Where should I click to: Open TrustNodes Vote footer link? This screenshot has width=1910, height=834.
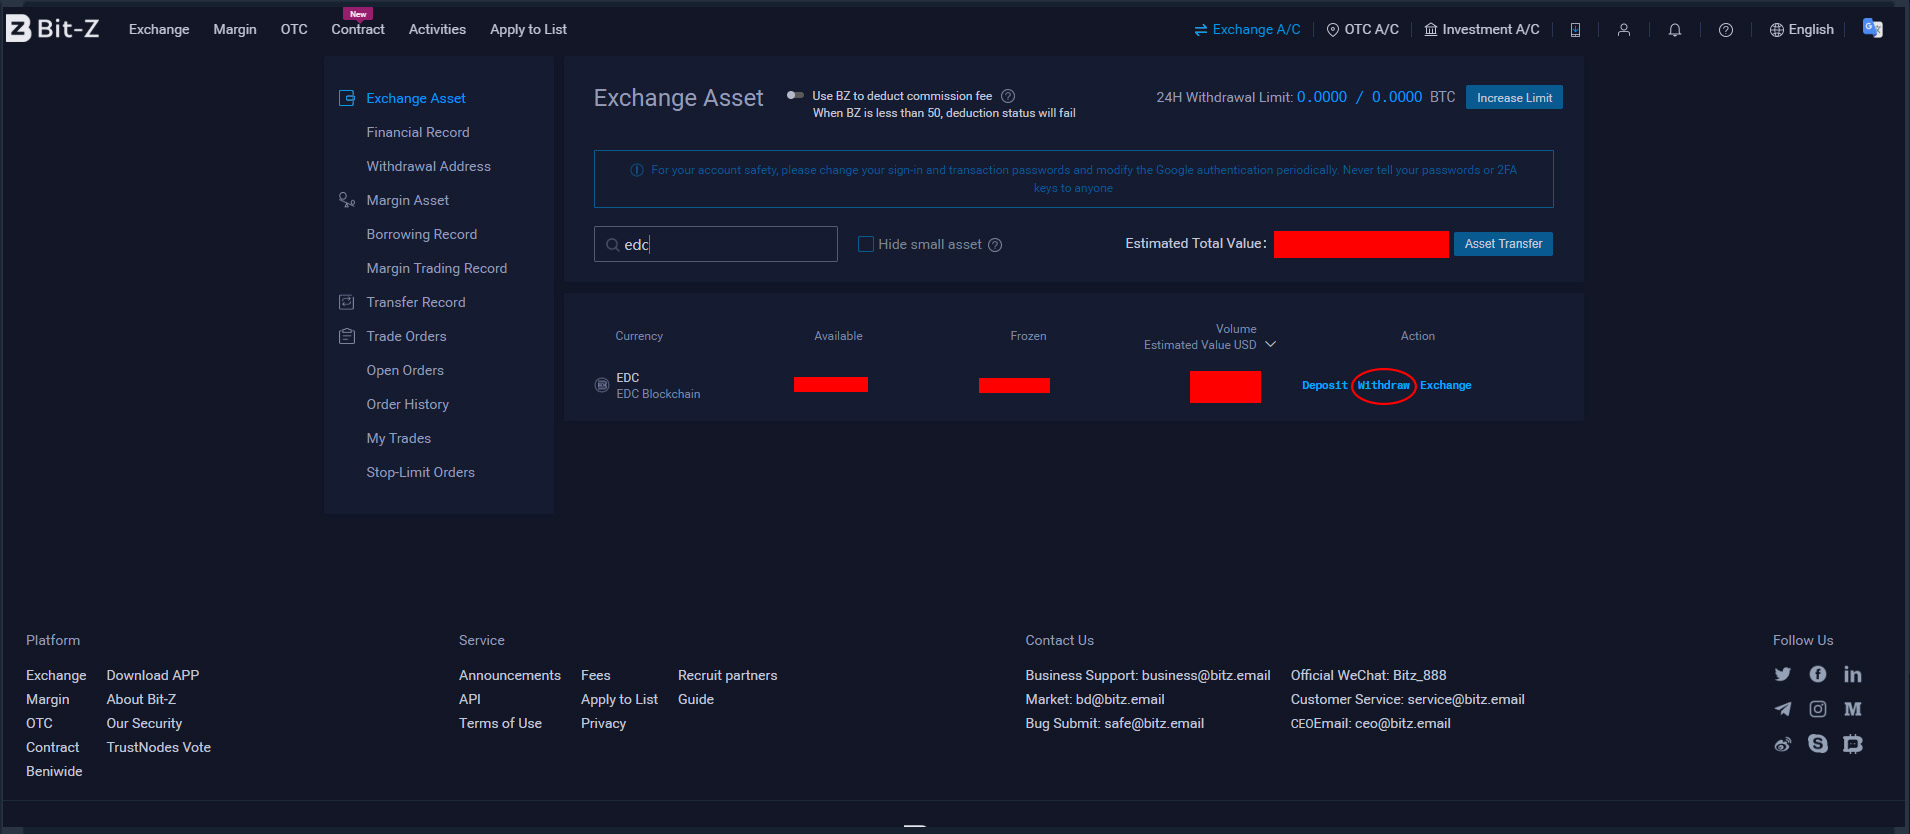pyautogui.click(x=159, y=747)
